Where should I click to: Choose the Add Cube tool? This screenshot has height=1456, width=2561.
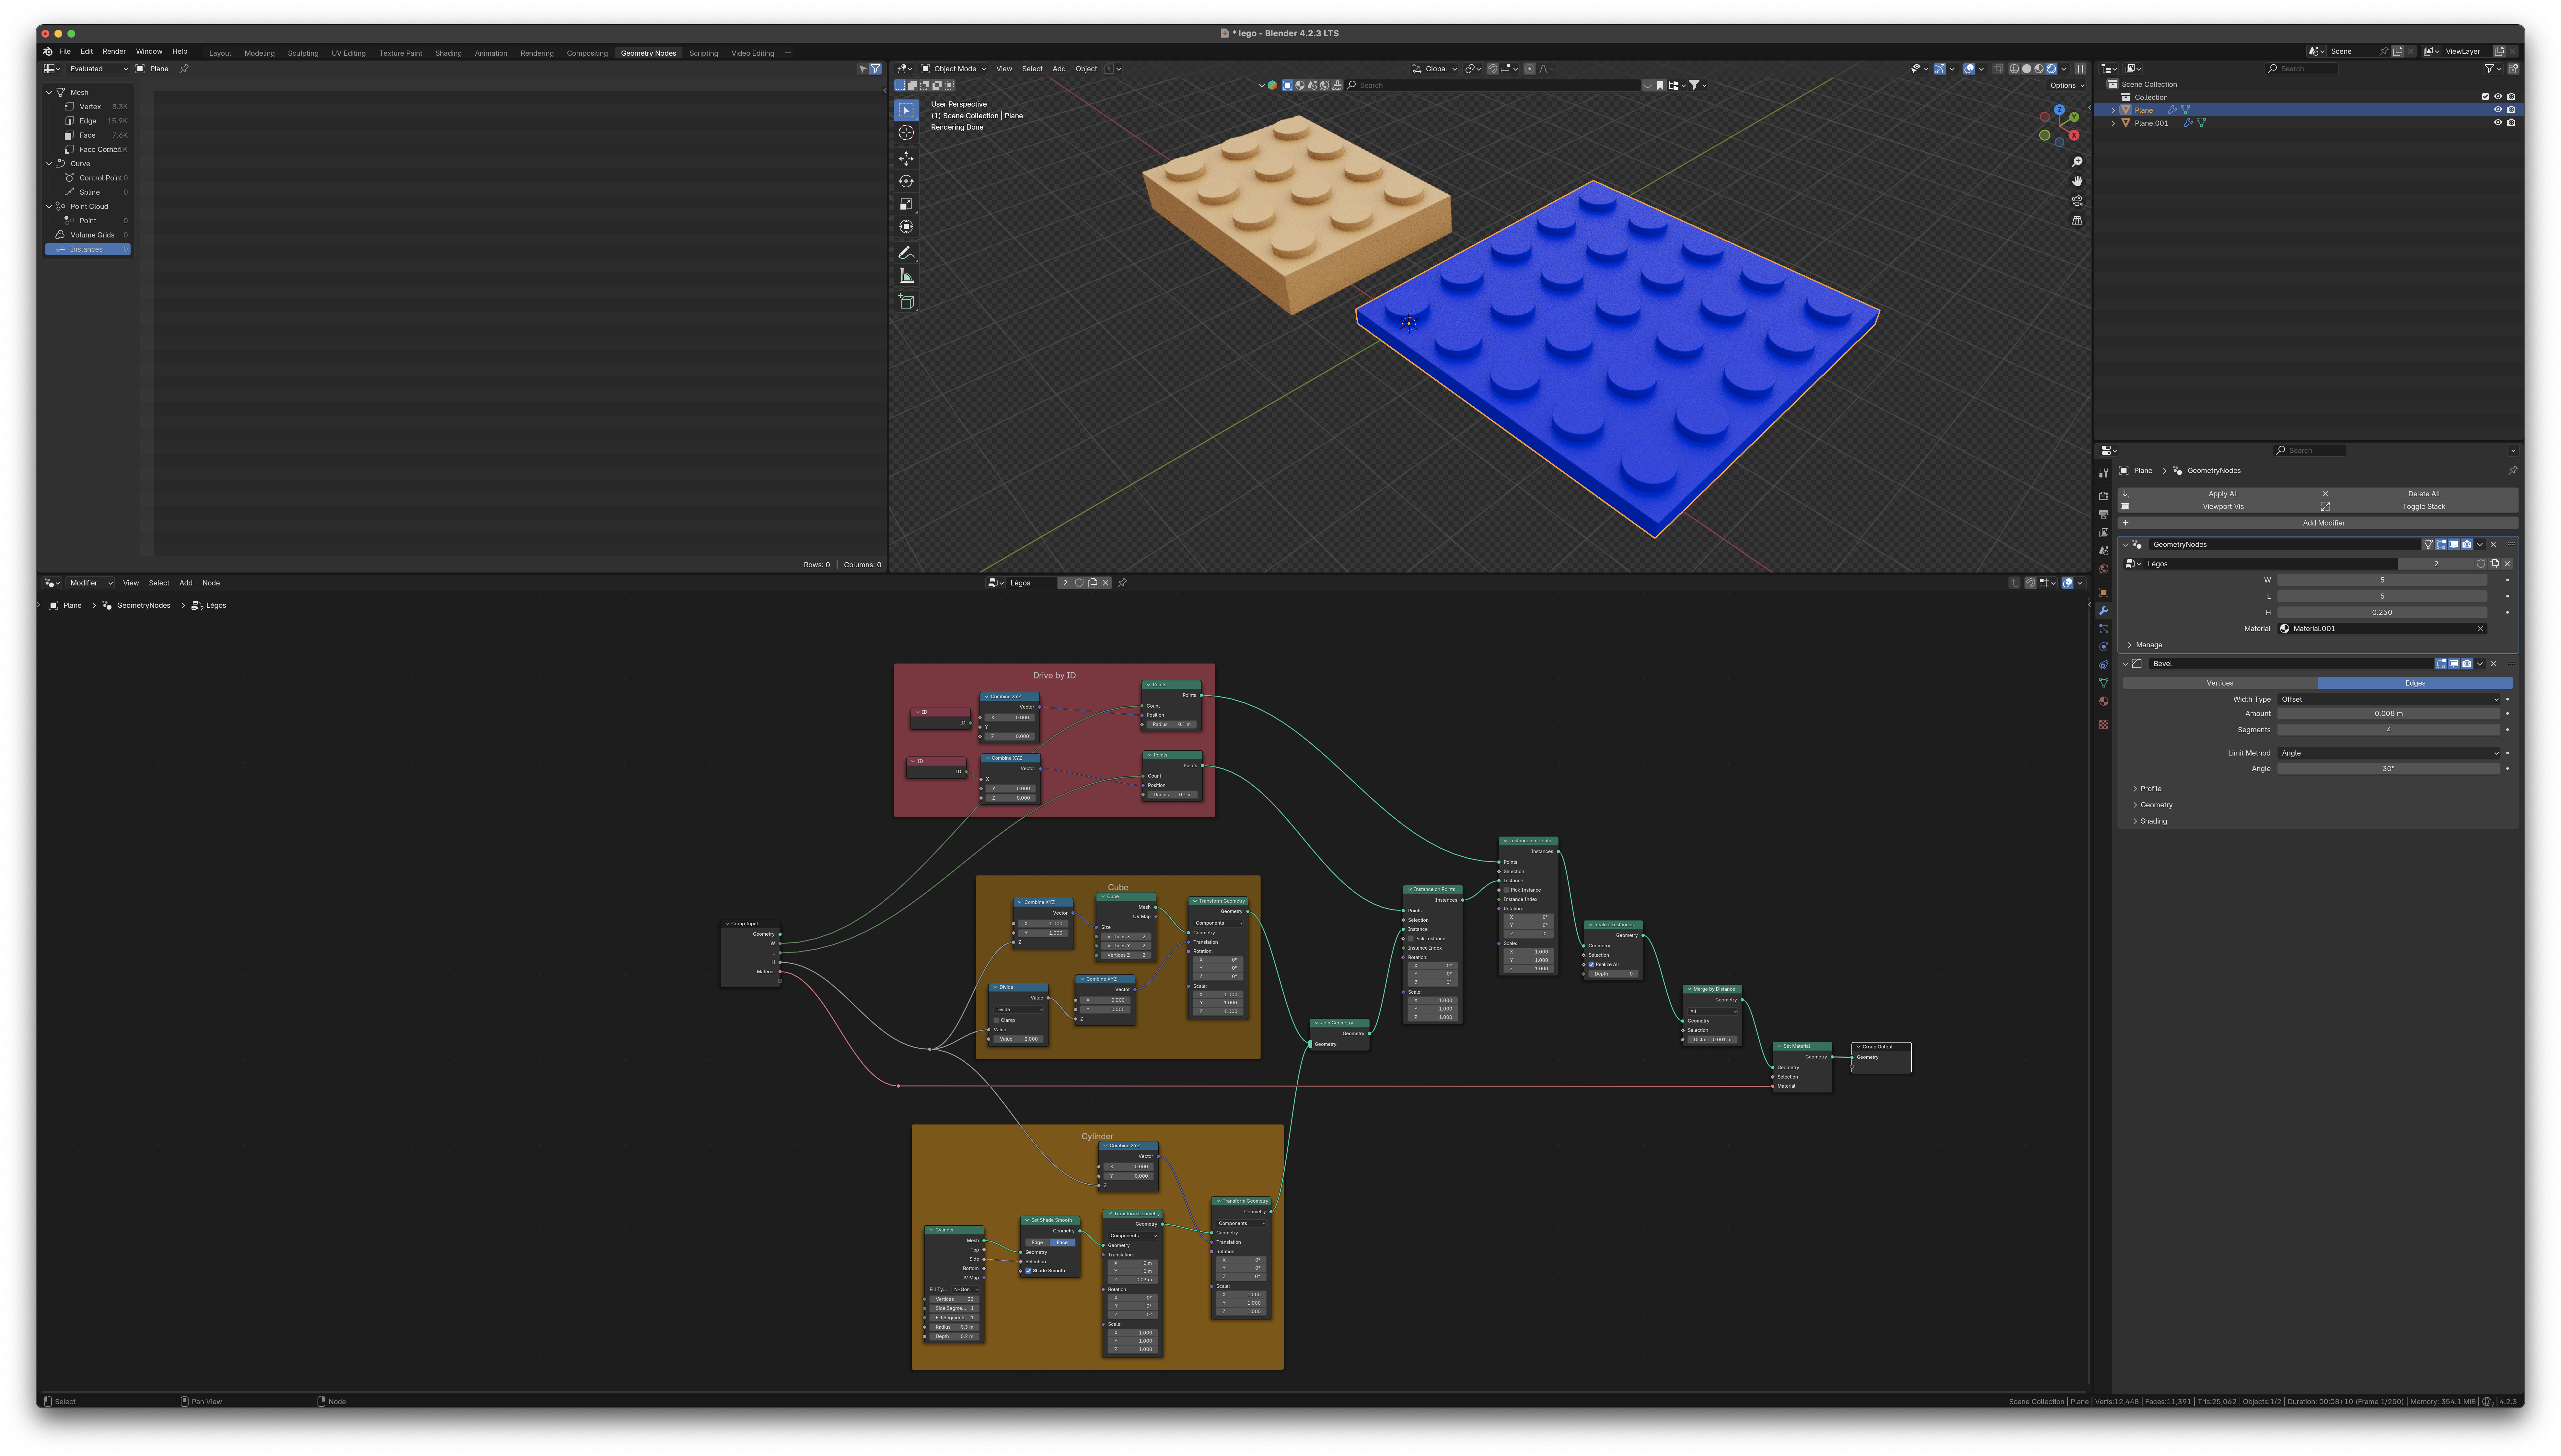coord(906,302)
